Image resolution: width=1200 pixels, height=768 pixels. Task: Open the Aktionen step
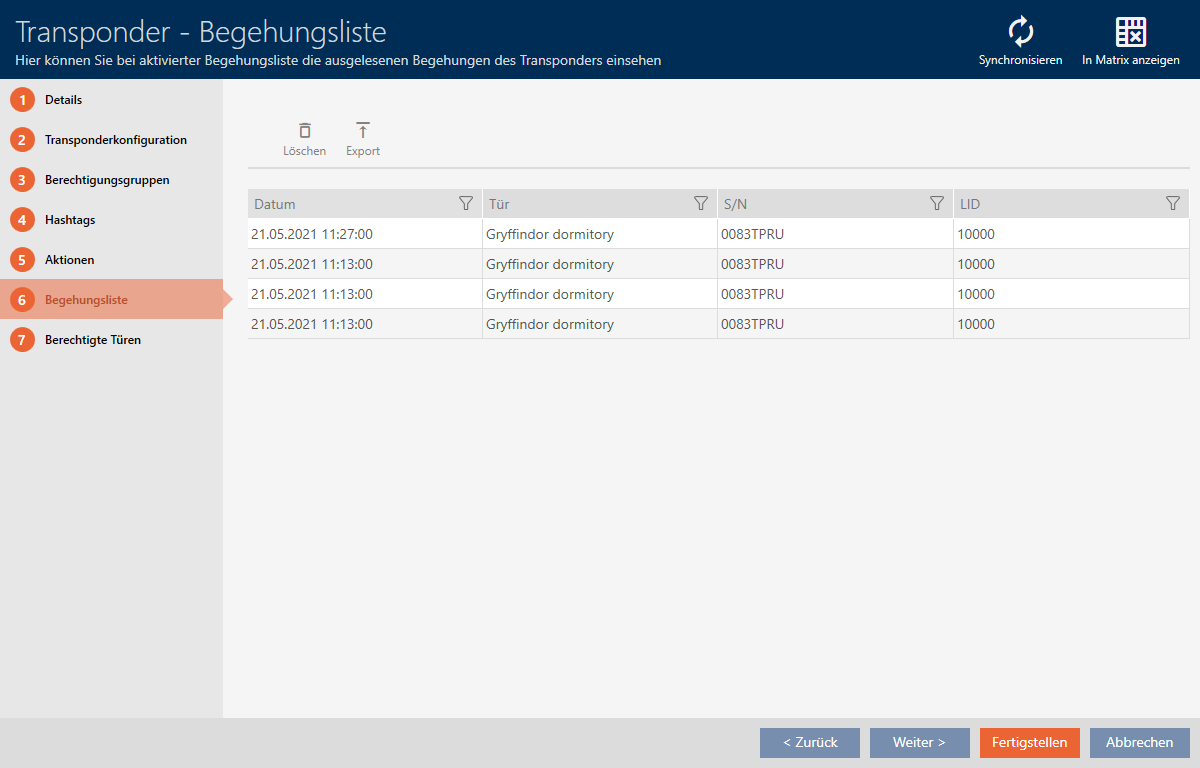[69, 260]
